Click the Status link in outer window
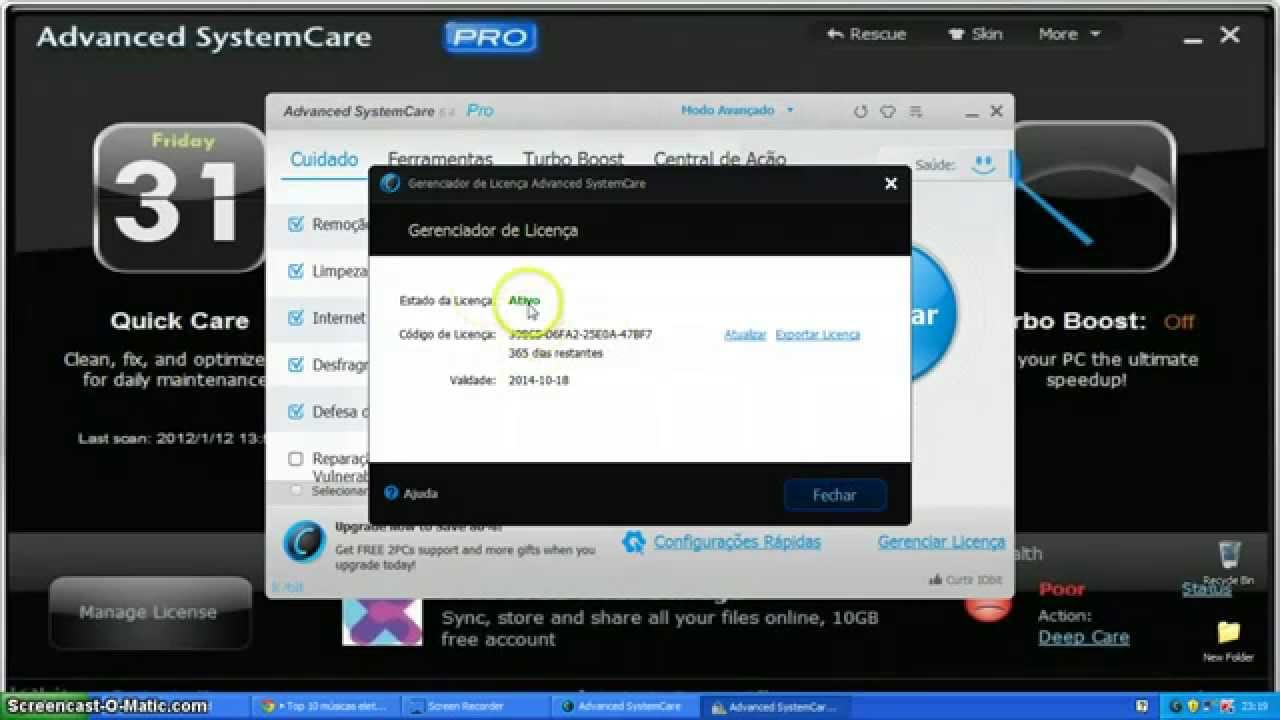 click(x=1206, y=589)
